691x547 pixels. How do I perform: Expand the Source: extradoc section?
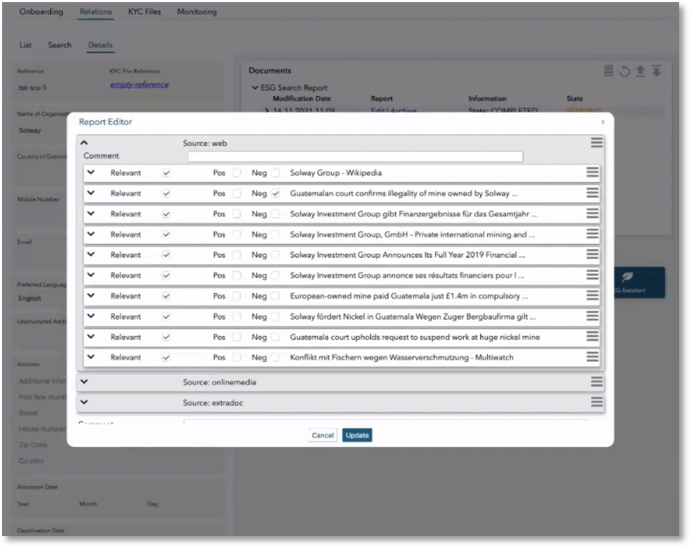(84, 402)
